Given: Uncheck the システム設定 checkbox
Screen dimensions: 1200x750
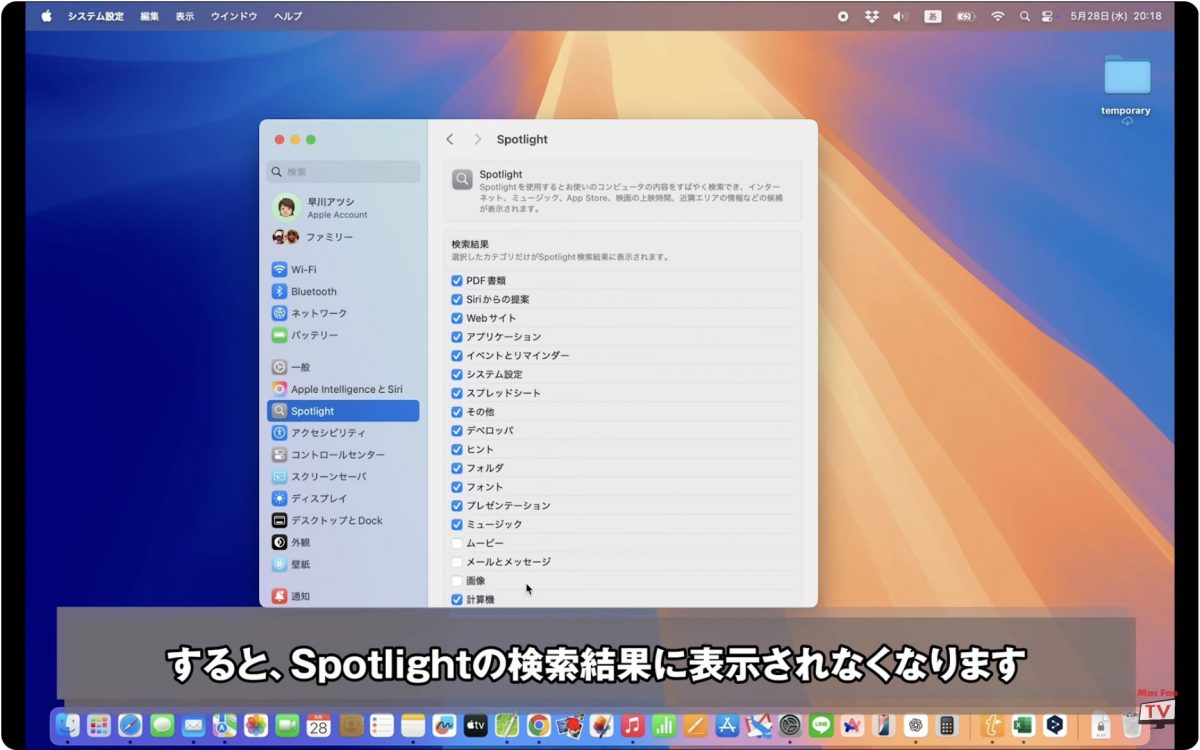Looking at the screenshot, I should 457,375.
